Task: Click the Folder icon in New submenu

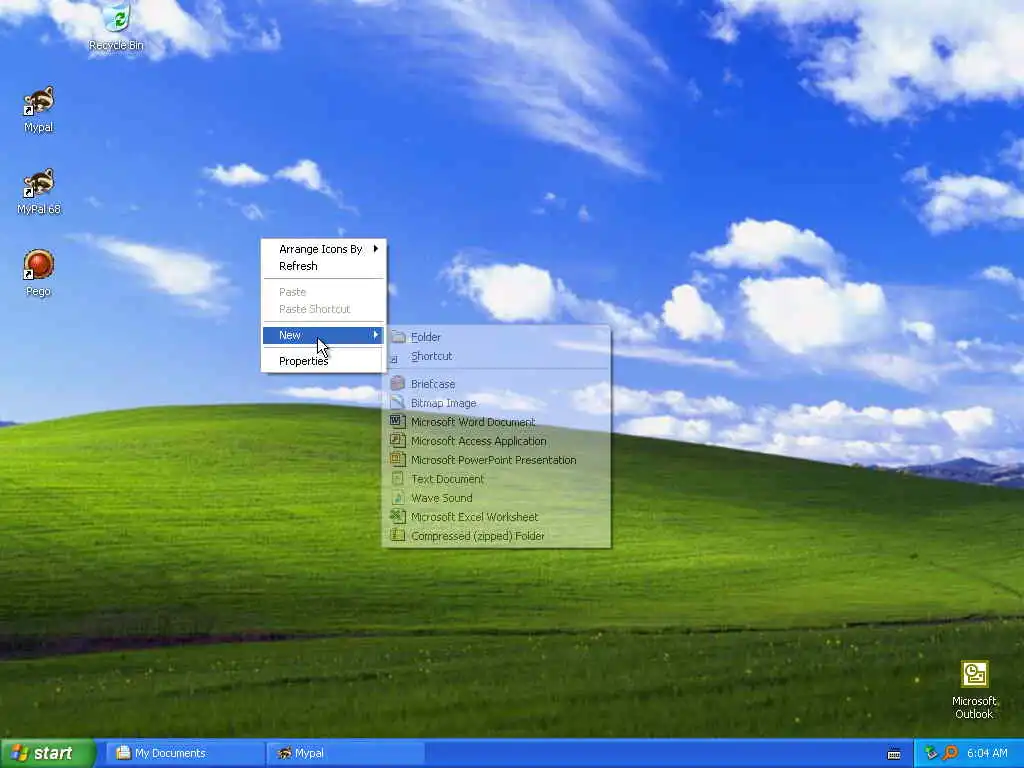Action: point(398,337)
